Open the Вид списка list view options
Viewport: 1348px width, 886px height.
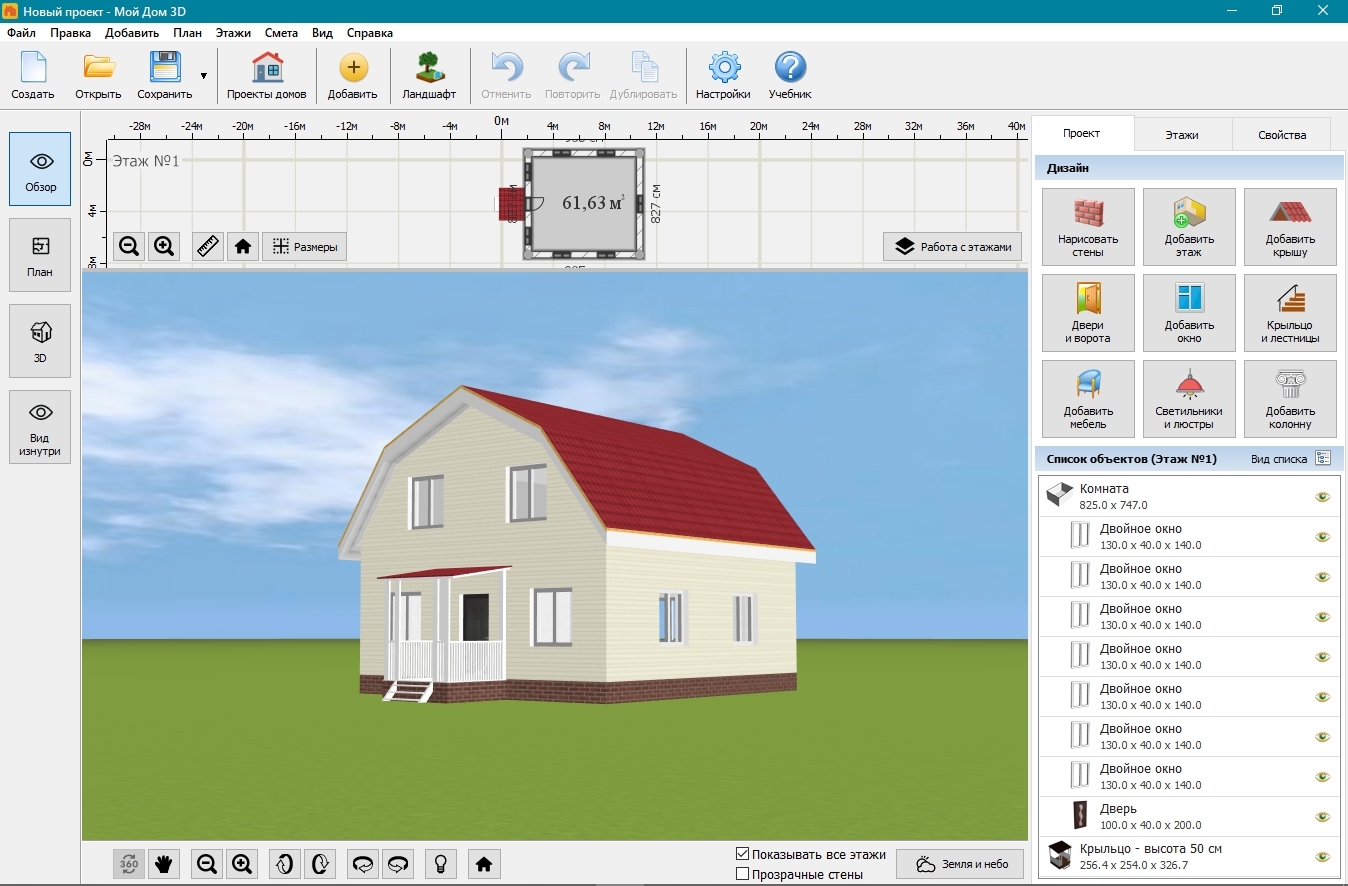(x=1323, y=459)
